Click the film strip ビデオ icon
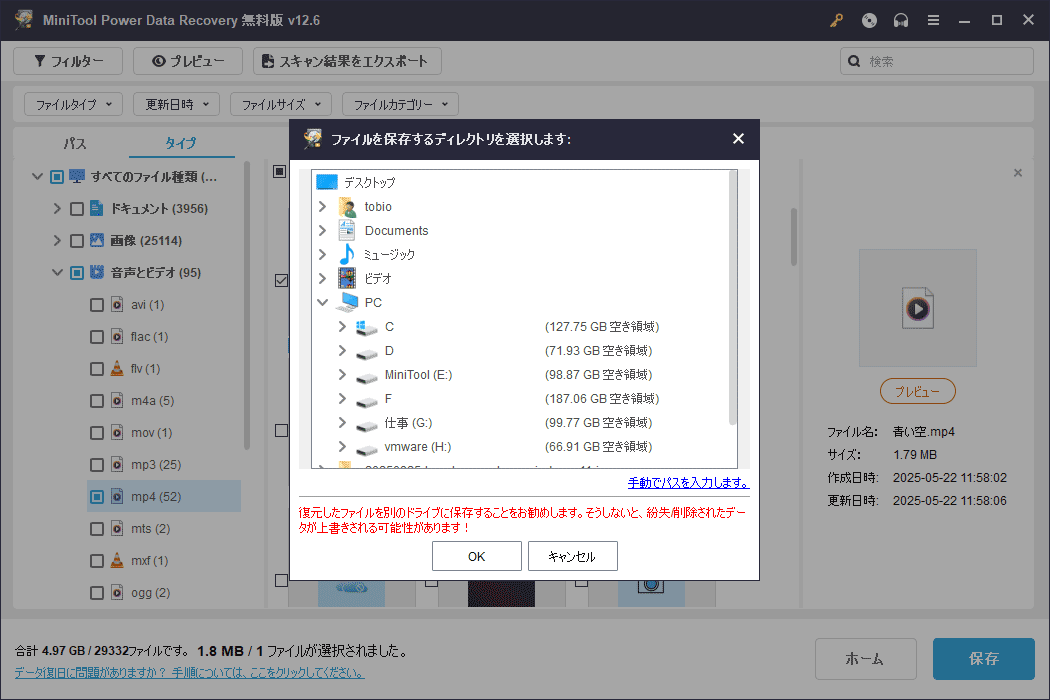This screenshot has width=1050, height=700. [x=347, y=278]
